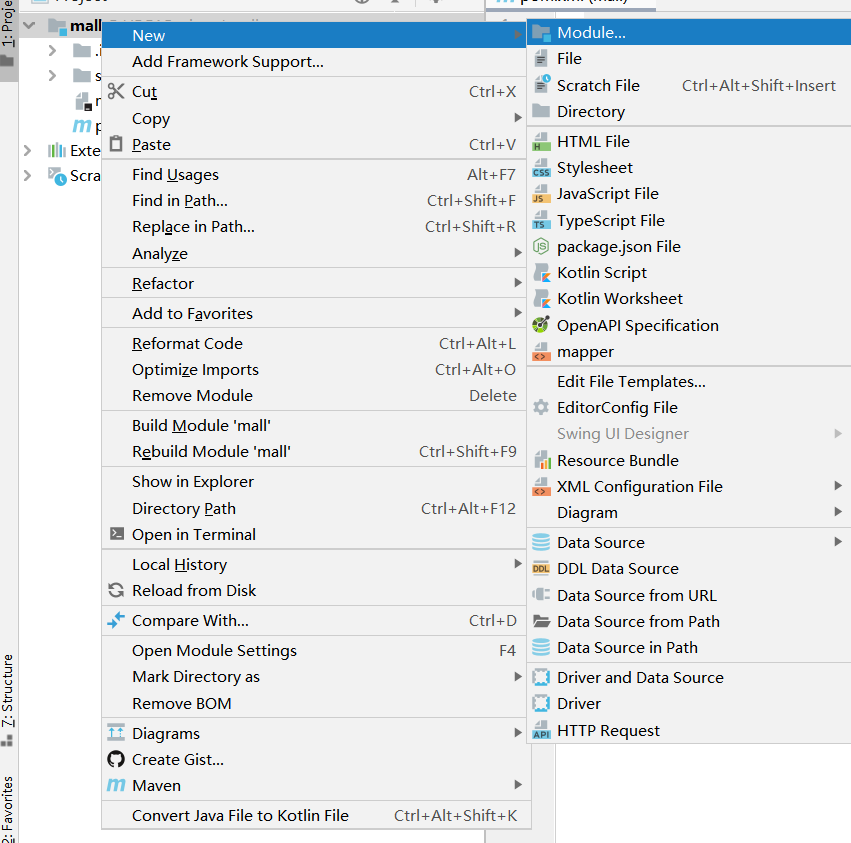
Task: Open the Local History submenu arrow
Action: click(518, 564)
